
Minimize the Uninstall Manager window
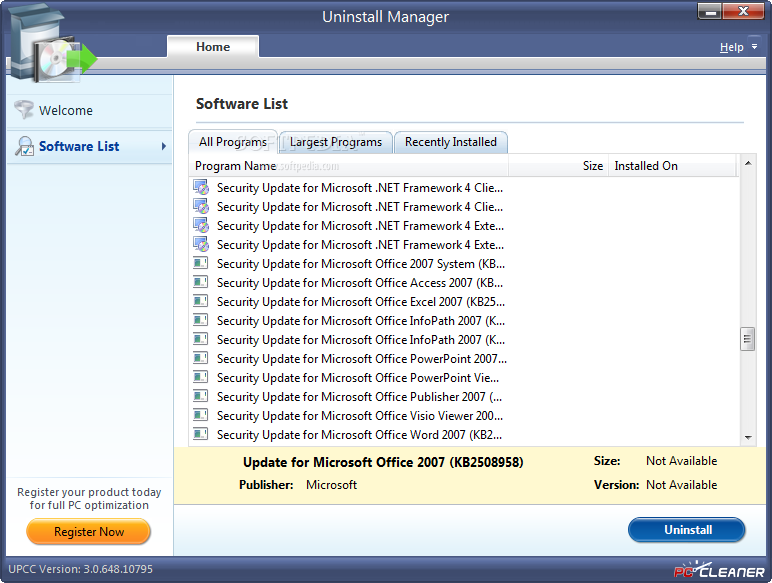[x=710, y=11]
